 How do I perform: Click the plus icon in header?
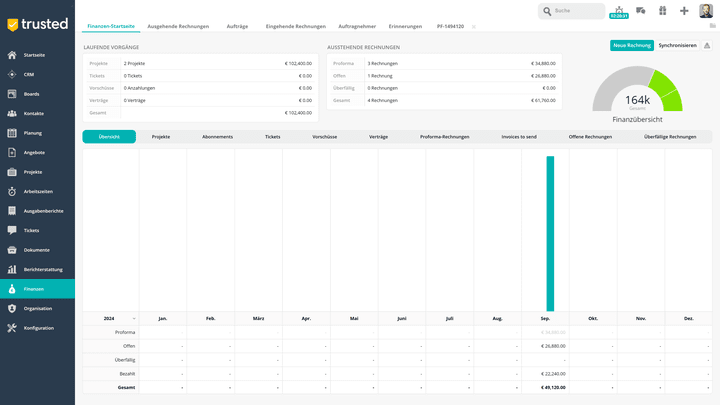coord(684,11)
